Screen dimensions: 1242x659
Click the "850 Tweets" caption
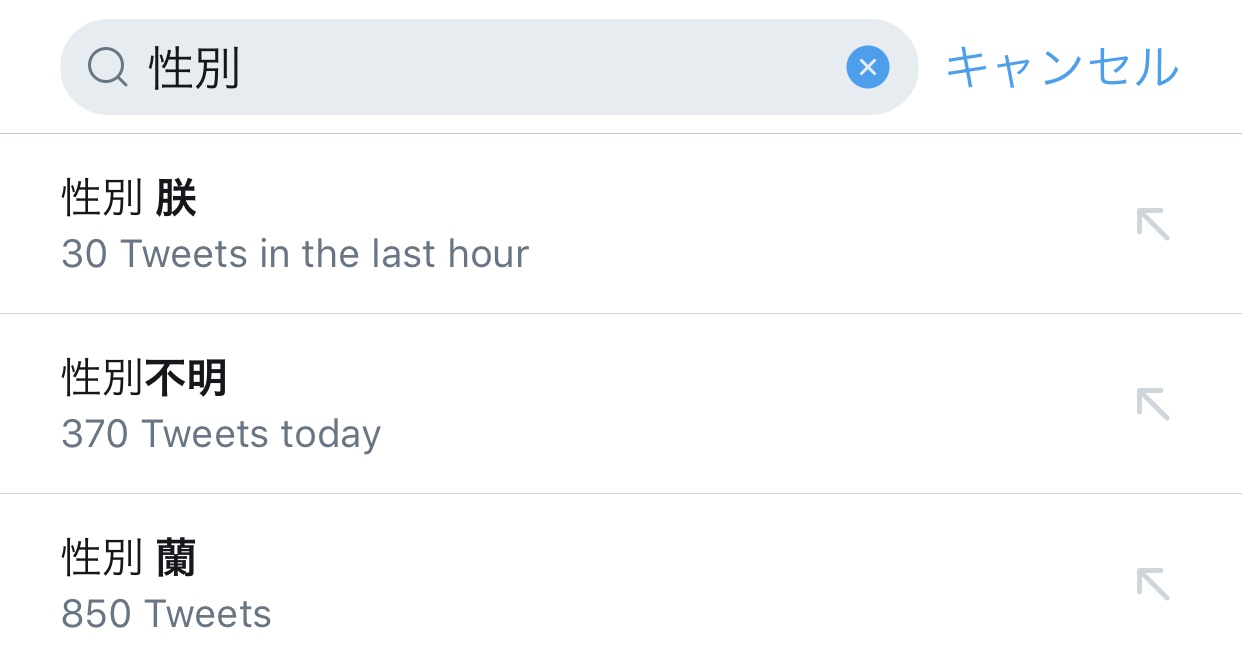[166, 614]
